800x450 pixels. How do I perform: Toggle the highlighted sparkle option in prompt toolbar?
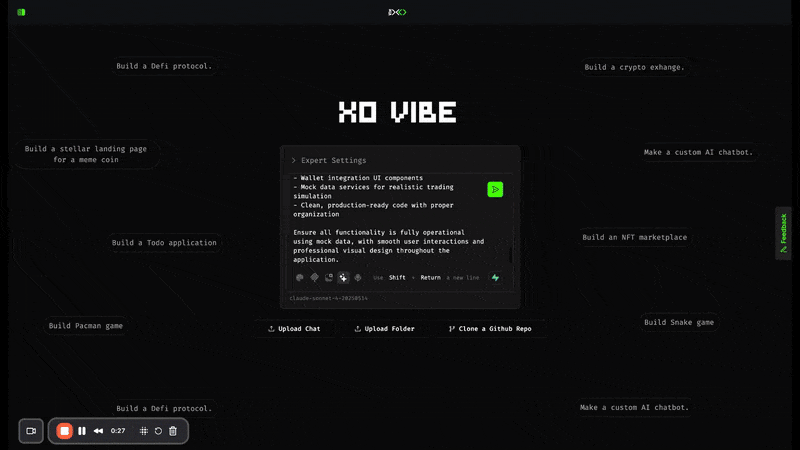343,278
